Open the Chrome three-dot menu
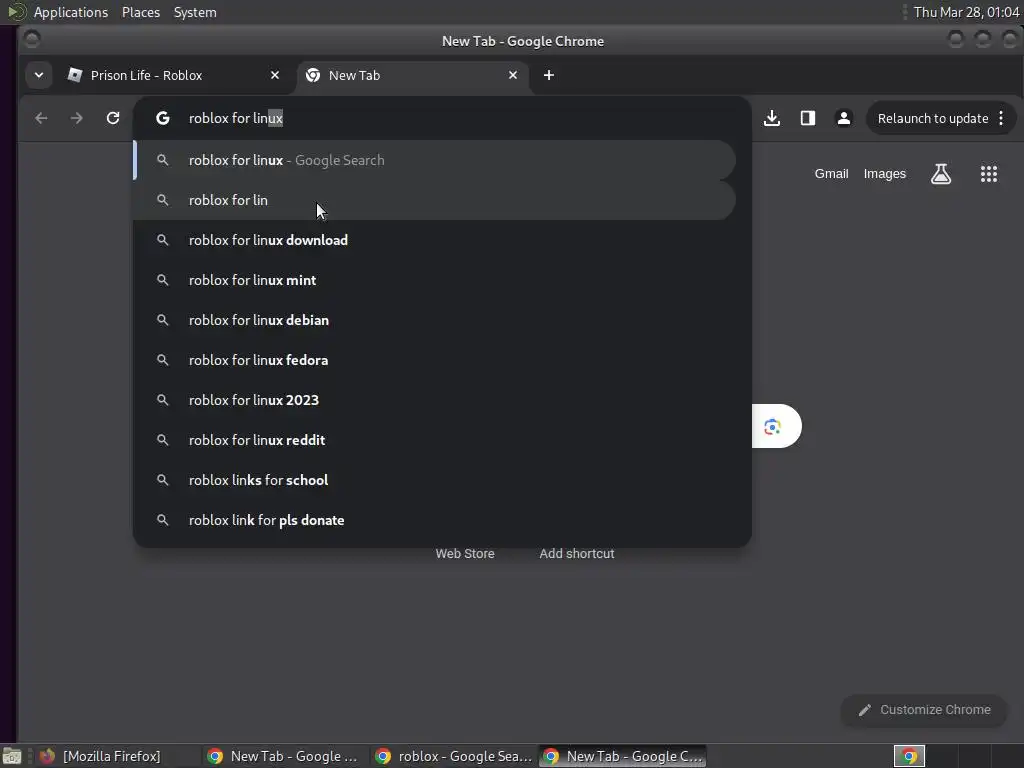 point(1001,118)
